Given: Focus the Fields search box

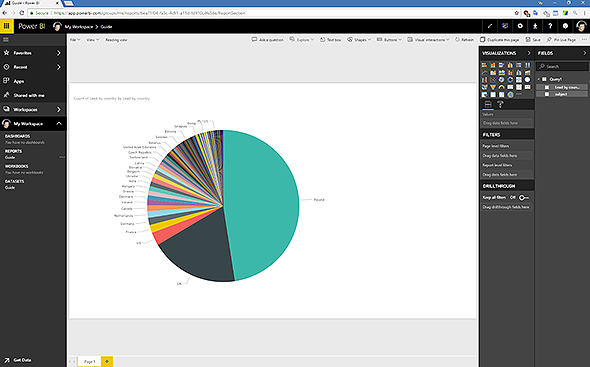Looking at the screenshot, I should click(563, 66).
